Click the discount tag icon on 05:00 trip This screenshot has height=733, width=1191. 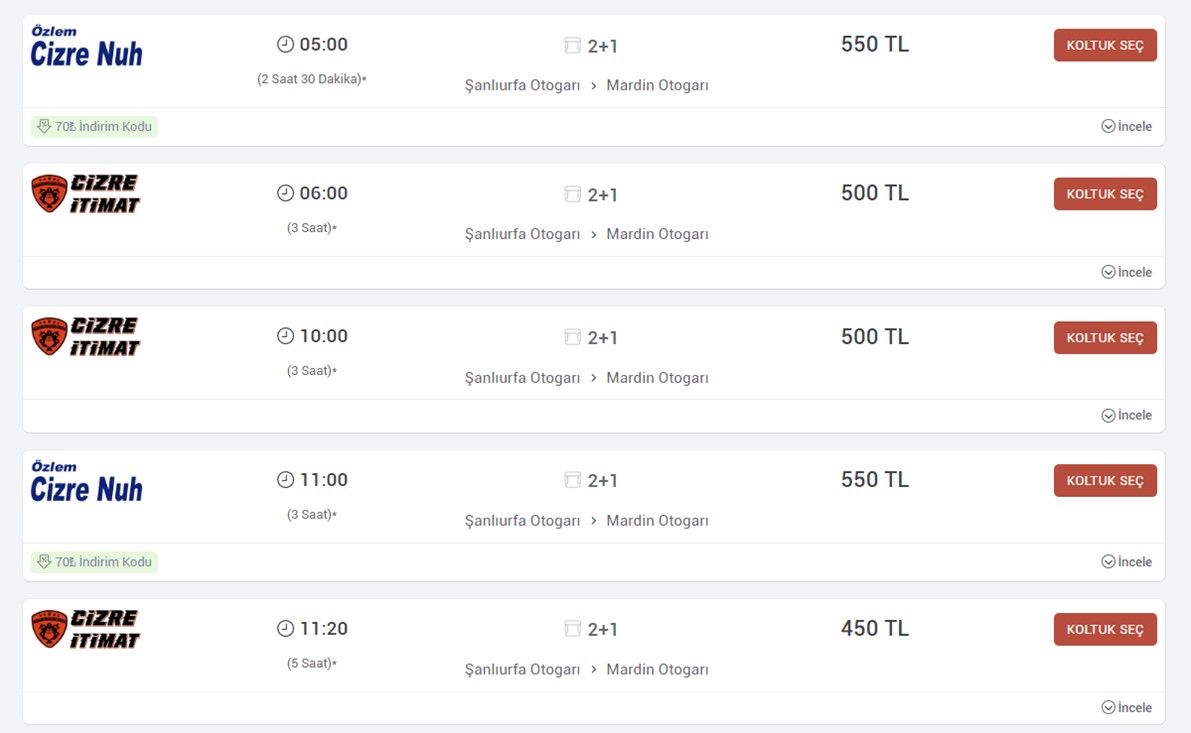tap(44, 127)
